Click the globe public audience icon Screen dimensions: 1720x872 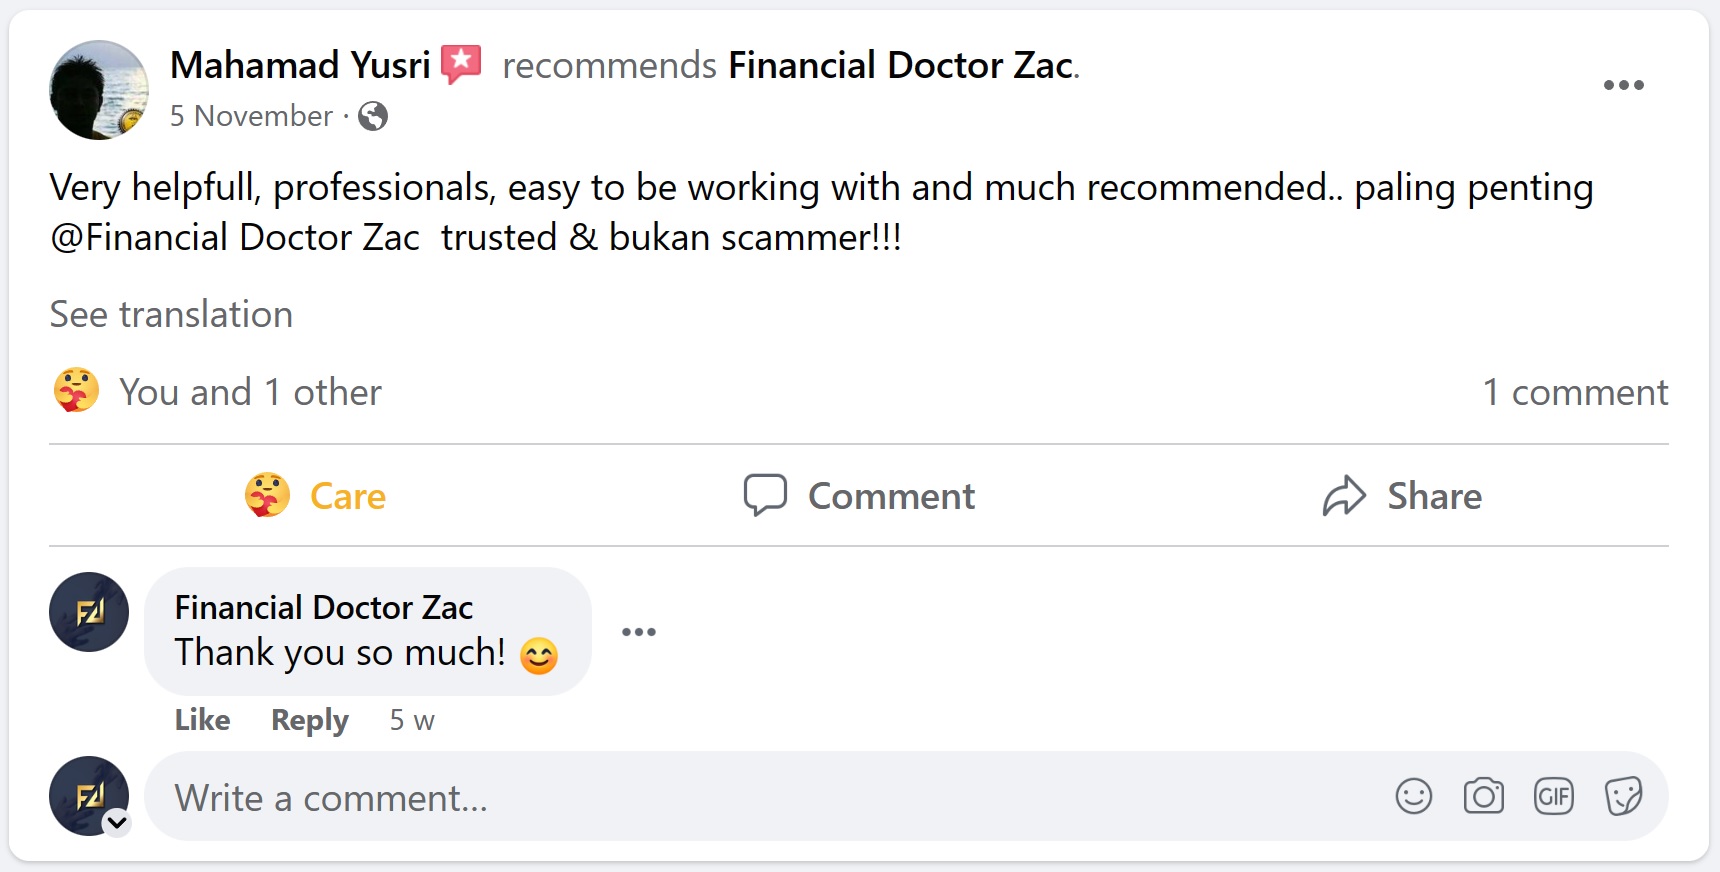point(373,117)
